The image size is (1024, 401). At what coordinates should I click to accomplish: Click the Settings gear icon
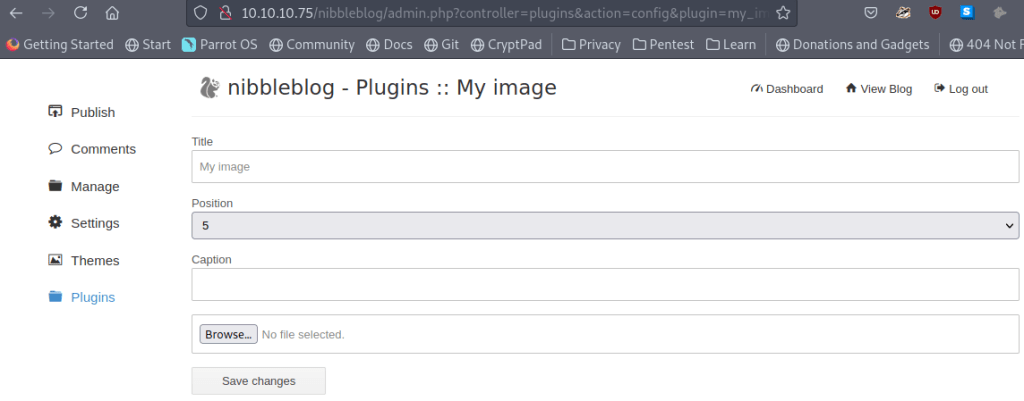click(x=56, y=222)
